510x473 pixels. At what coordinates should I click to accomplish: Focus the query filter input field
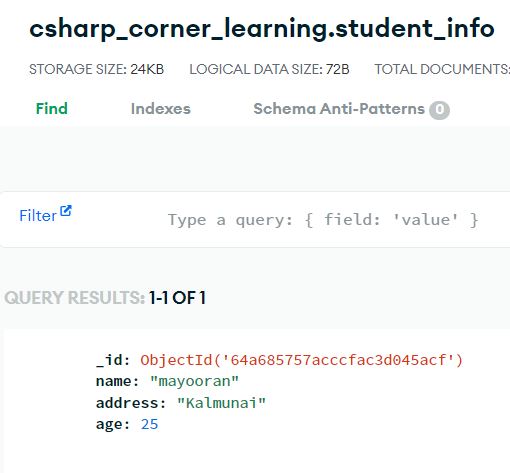323,220
